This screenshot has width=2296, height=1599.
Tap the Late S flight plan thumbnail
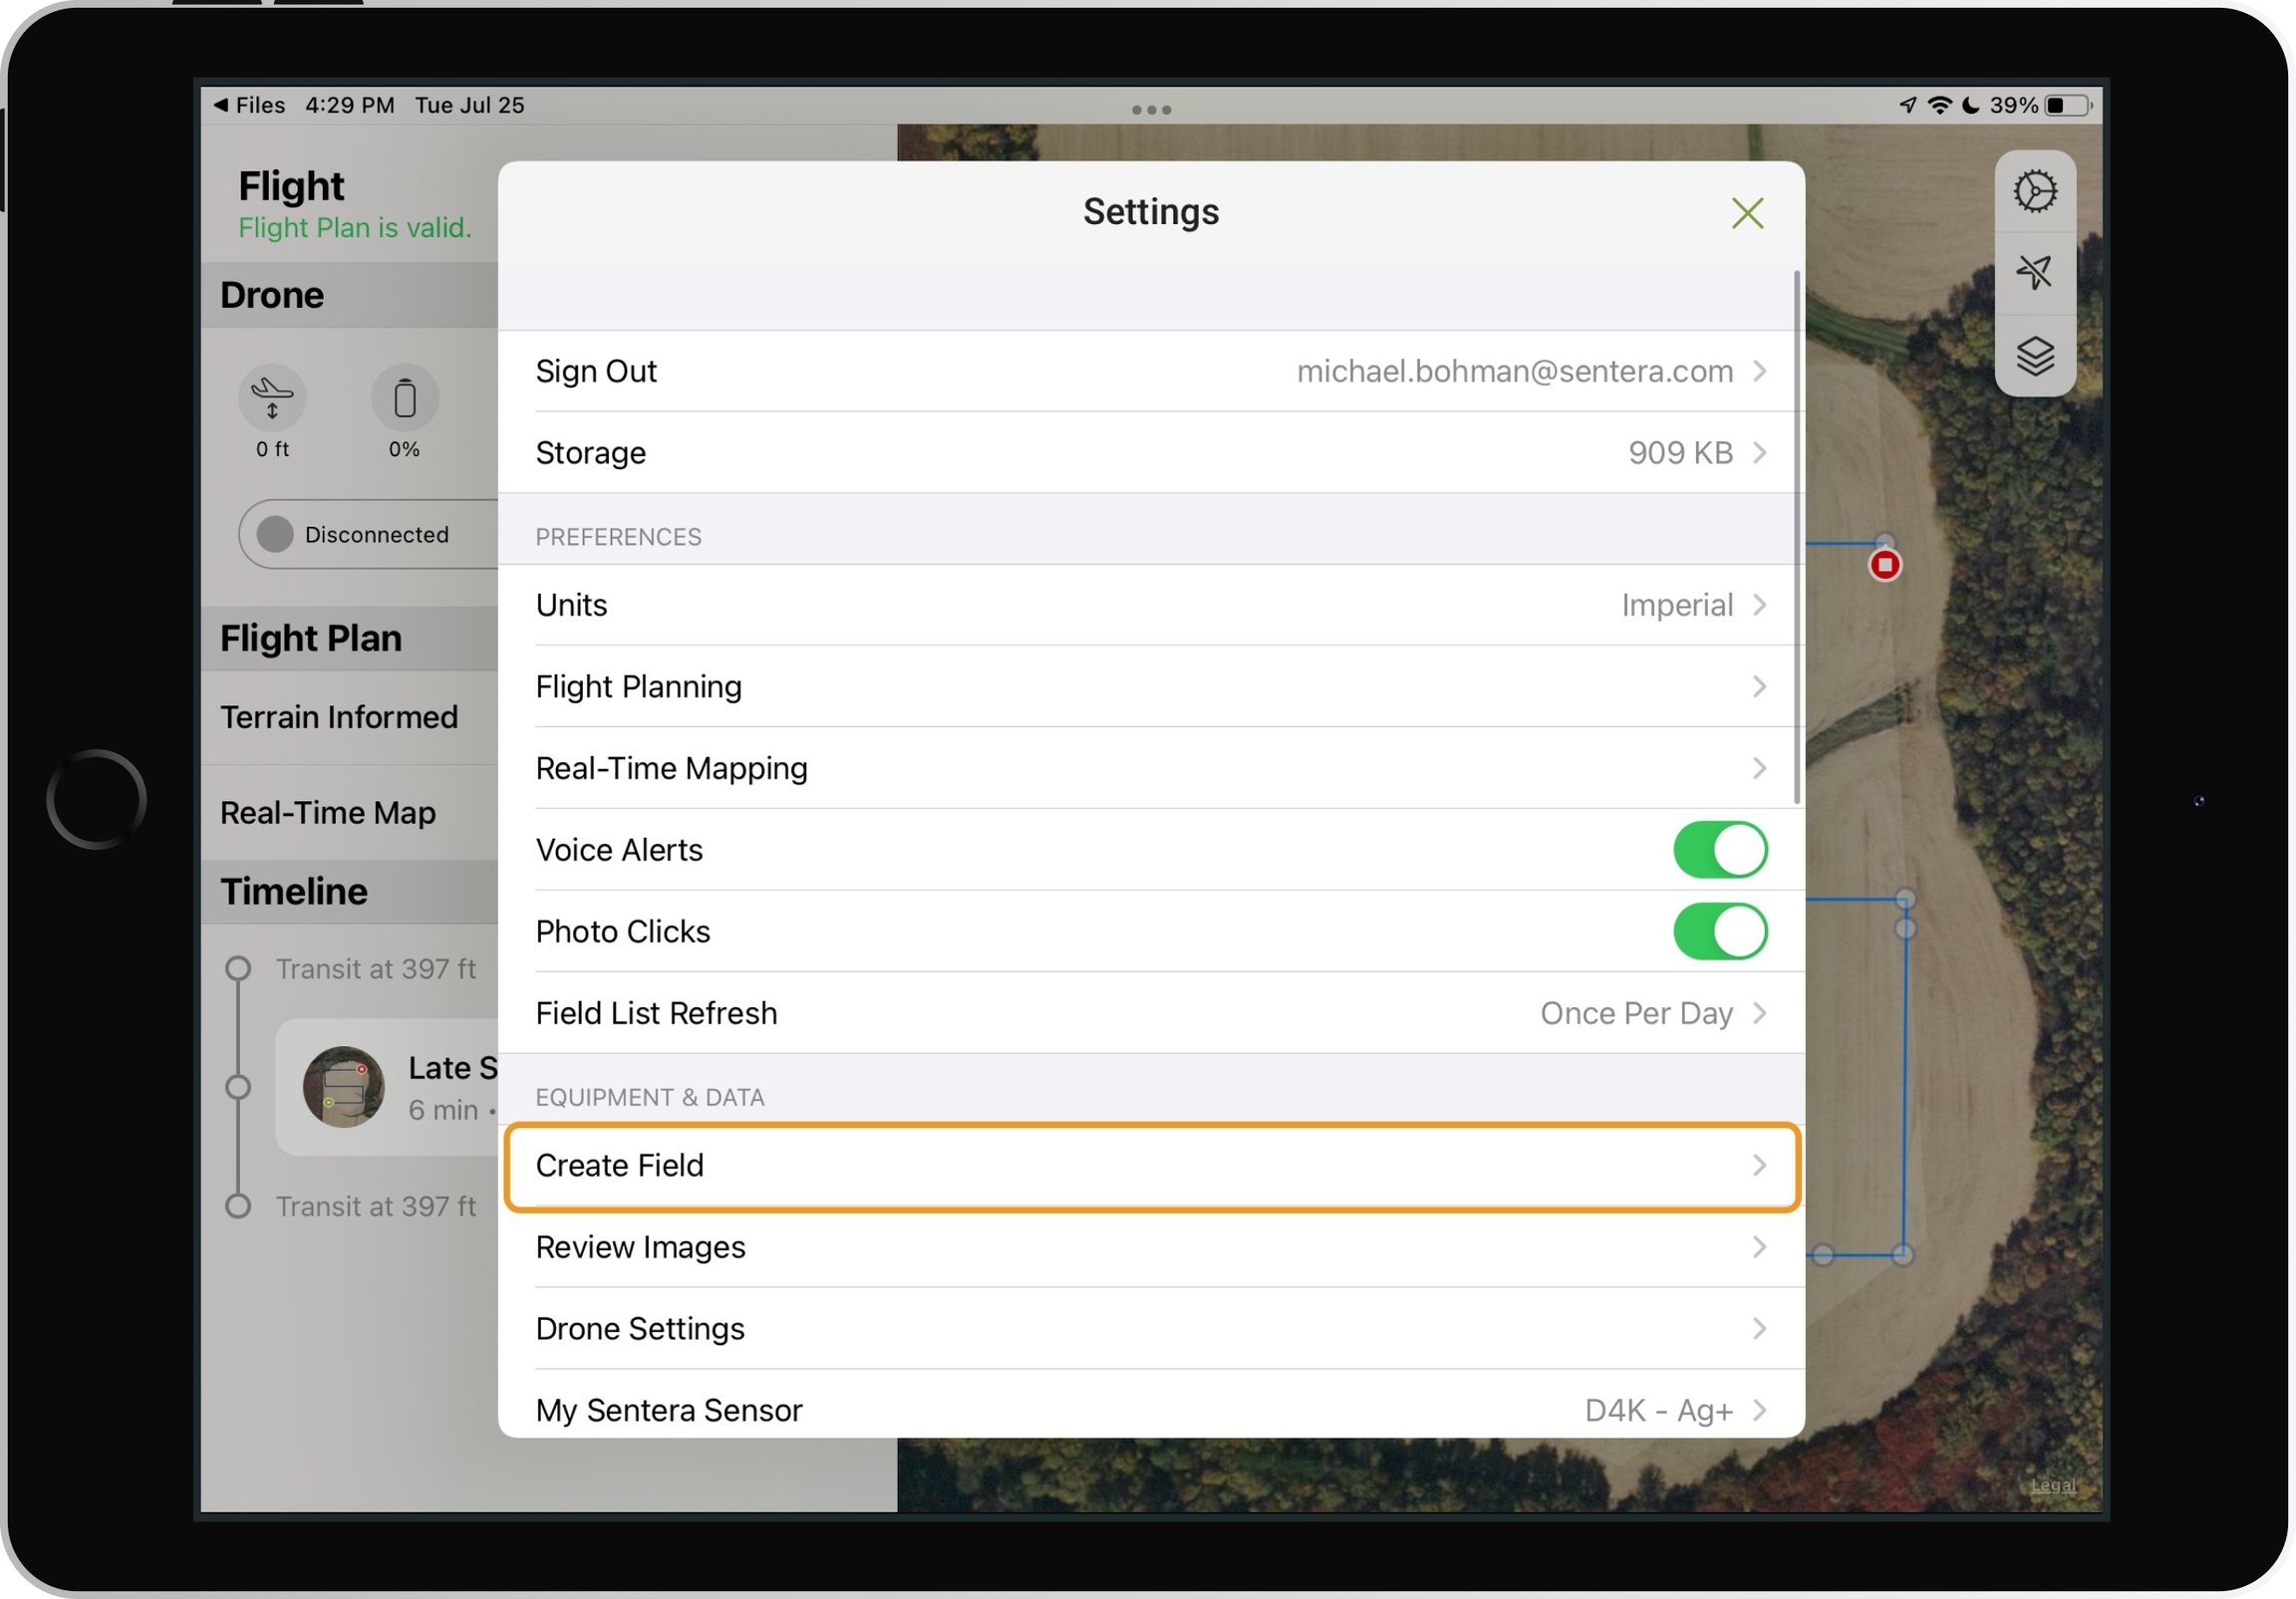pyautogui.click(x=343, y=1087)
